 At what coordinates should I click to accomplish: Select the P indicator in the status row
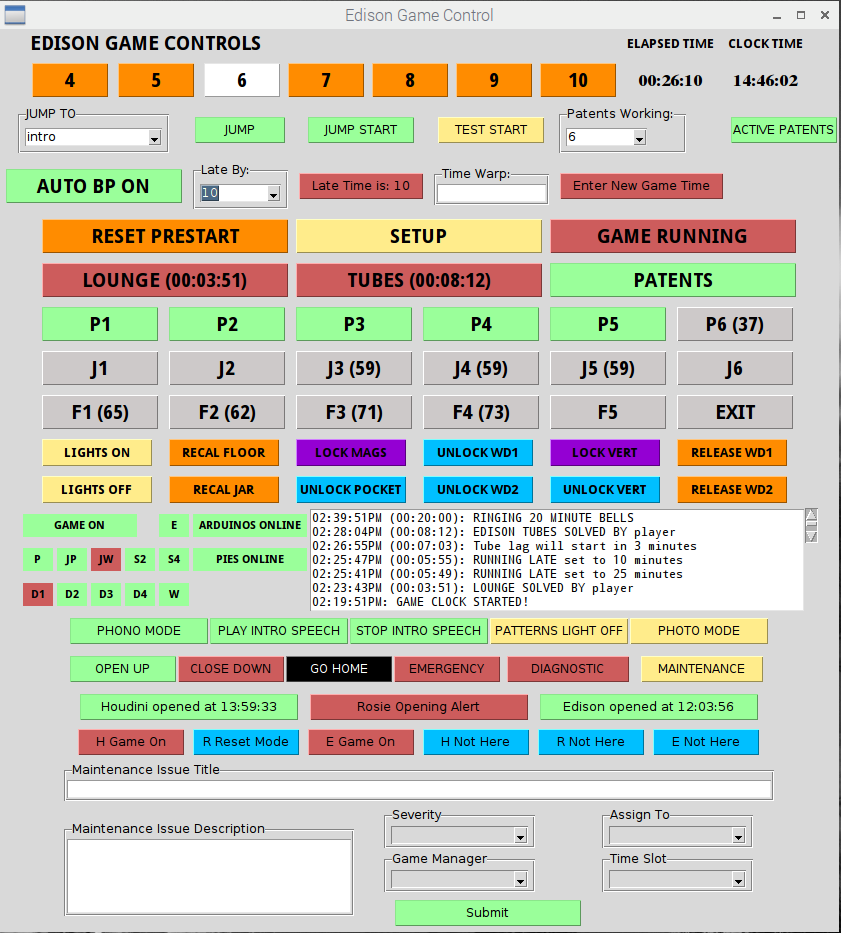(37, 560)
